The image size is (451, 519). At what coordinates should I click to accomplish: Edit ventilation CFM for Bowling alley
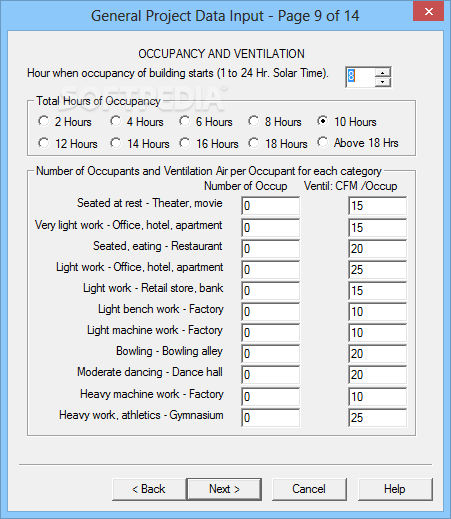(377, 354)
